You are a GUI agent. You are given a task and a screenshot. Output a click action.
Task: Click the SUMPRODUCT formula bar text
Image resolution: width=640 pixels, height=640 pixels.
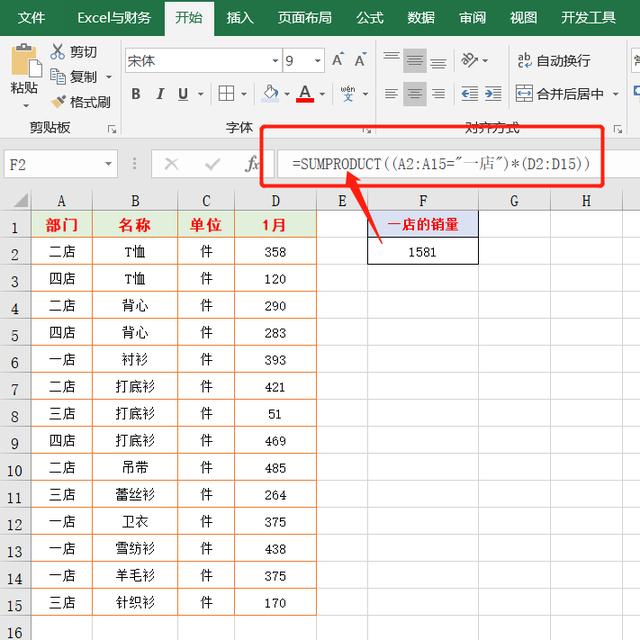(x=441, y=164)
